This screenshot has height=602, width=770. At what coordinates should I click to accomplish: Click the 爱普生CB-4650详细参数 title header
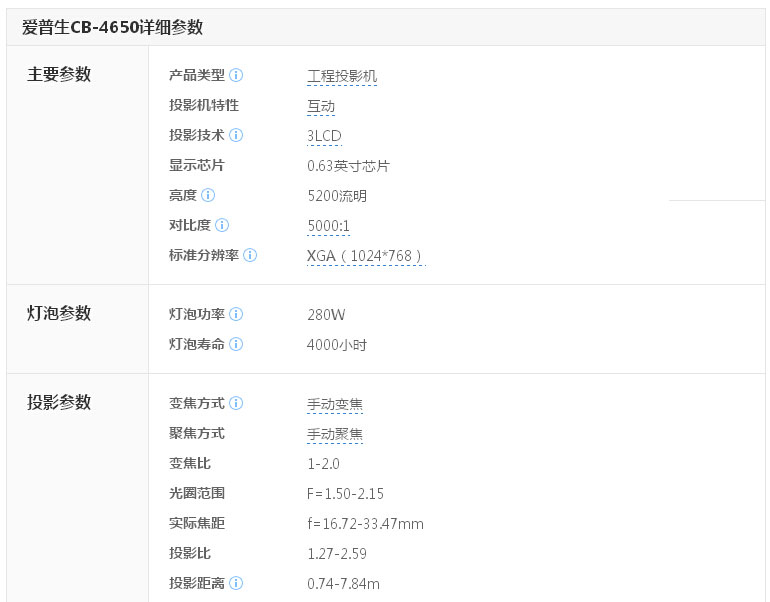112,27
